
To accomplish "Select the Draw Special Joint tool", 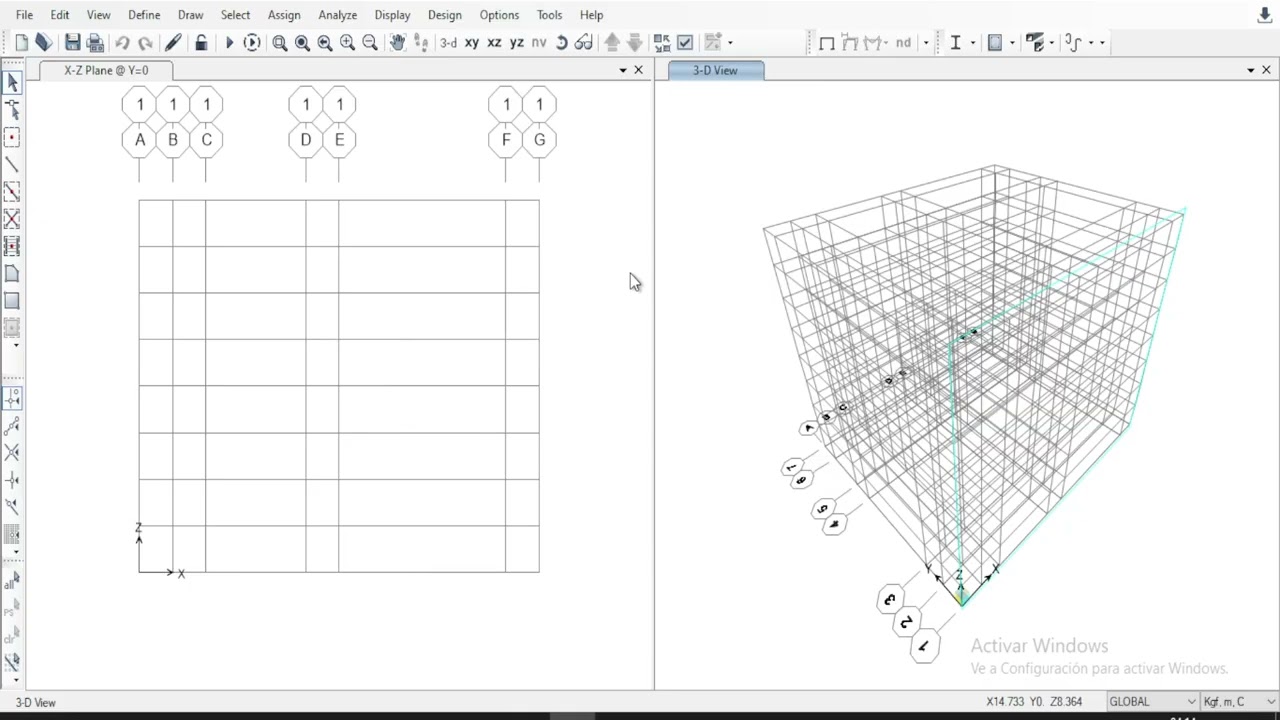I will [12, 137].
